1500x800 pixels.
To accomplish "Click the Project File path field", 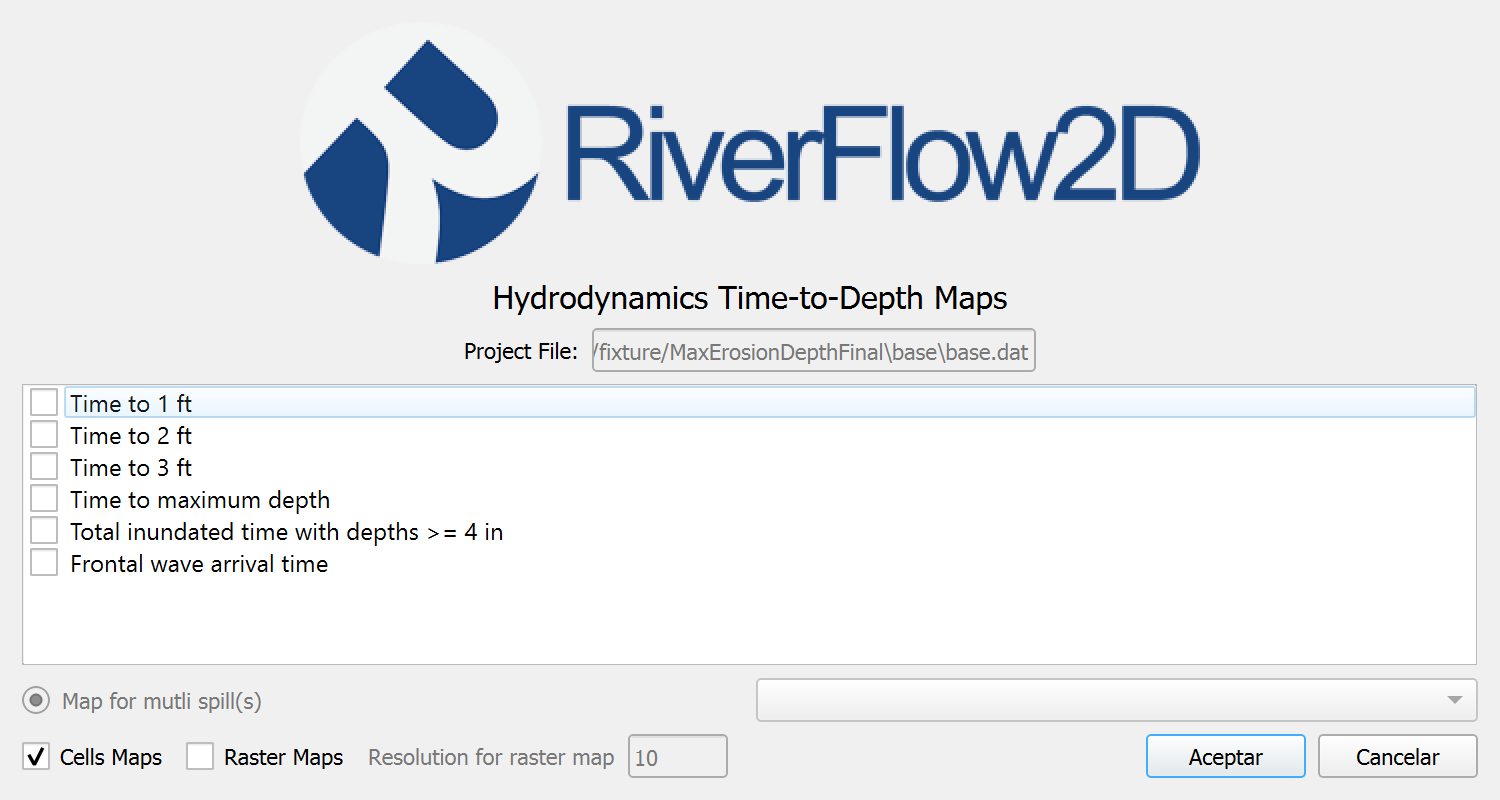I will [x=814, y=351].
